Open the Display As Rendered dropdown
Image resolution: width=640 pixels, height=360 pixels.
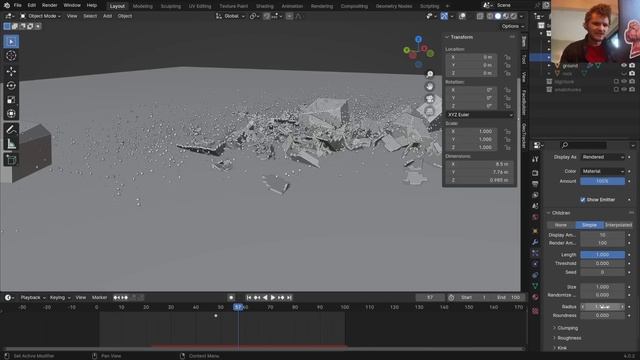point(602,157)
